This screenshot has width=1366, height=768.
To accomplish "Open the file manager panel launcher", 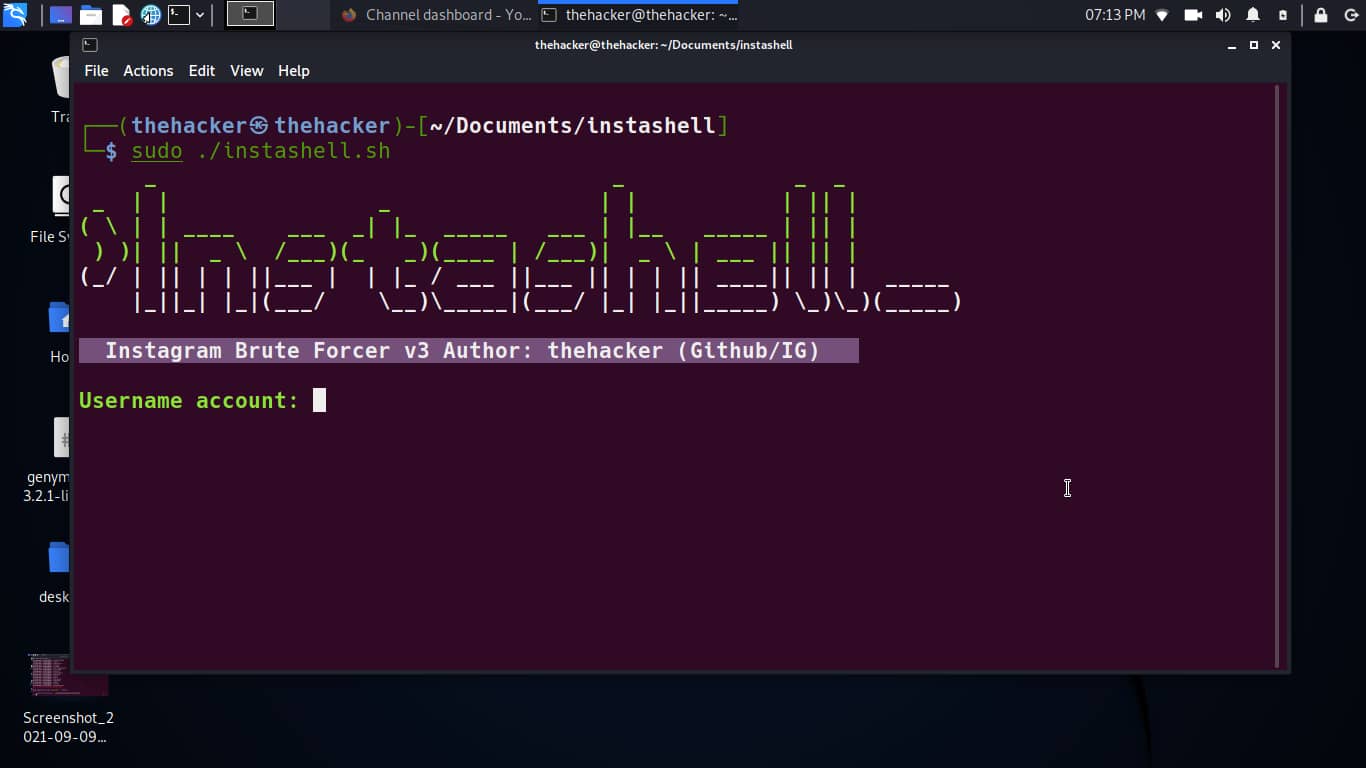I will click(x=91, y=15).
